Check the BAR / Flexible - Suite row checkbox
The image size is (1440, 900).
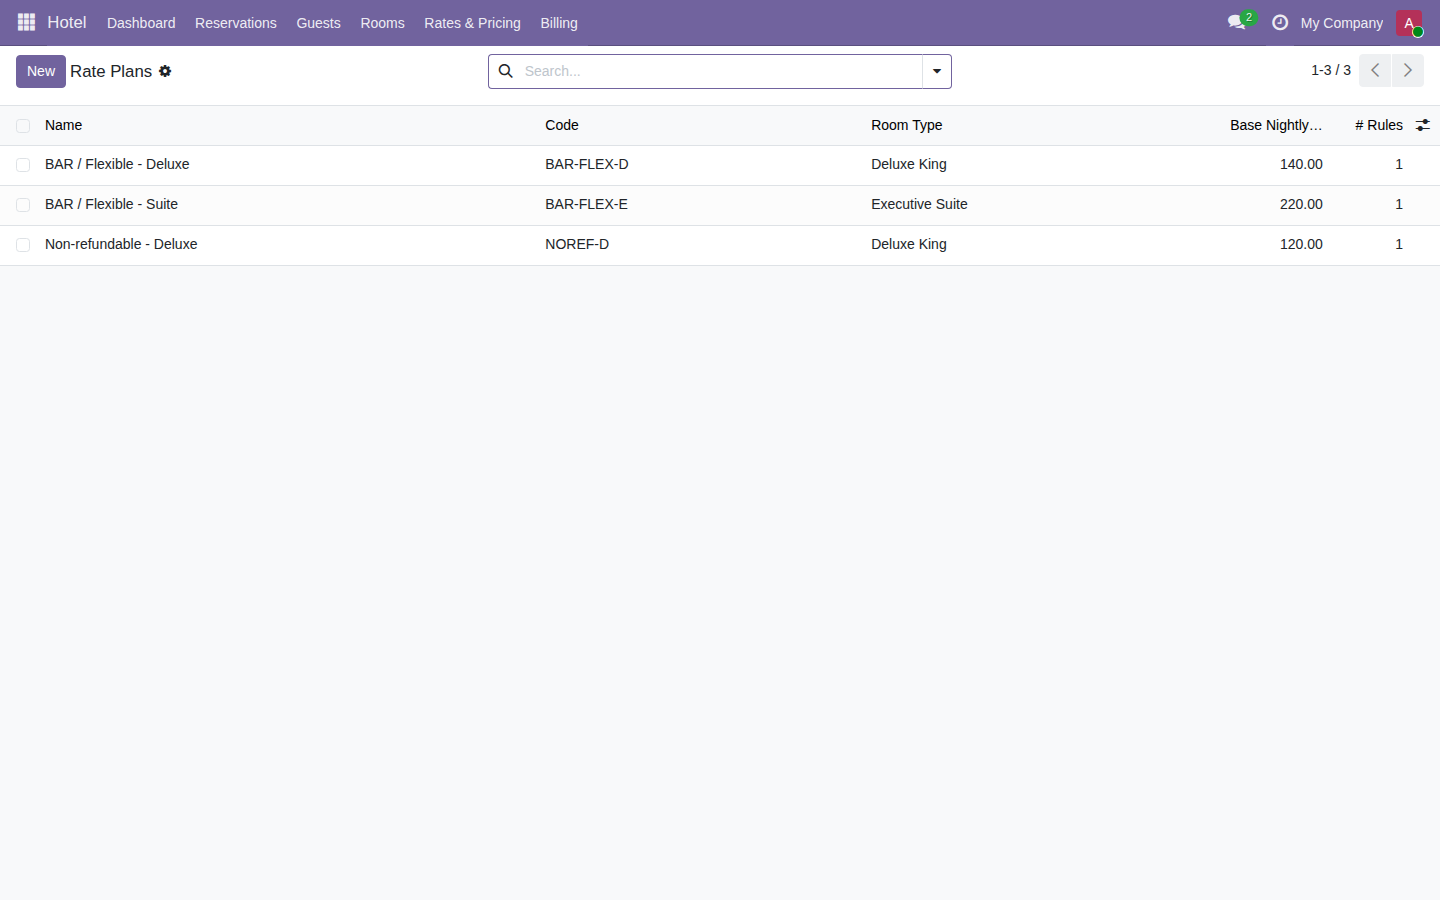point(23,205)
